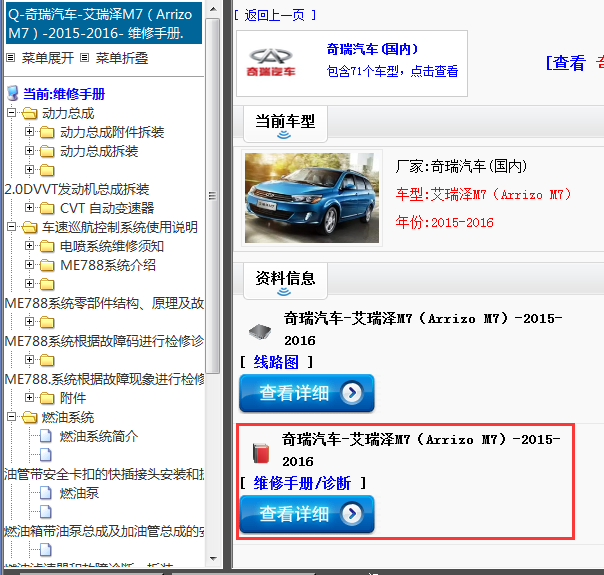Click 菜单展开 to expand all menus
The height and width of the screenshot is (575, 604).
click(x=47, y=58)
